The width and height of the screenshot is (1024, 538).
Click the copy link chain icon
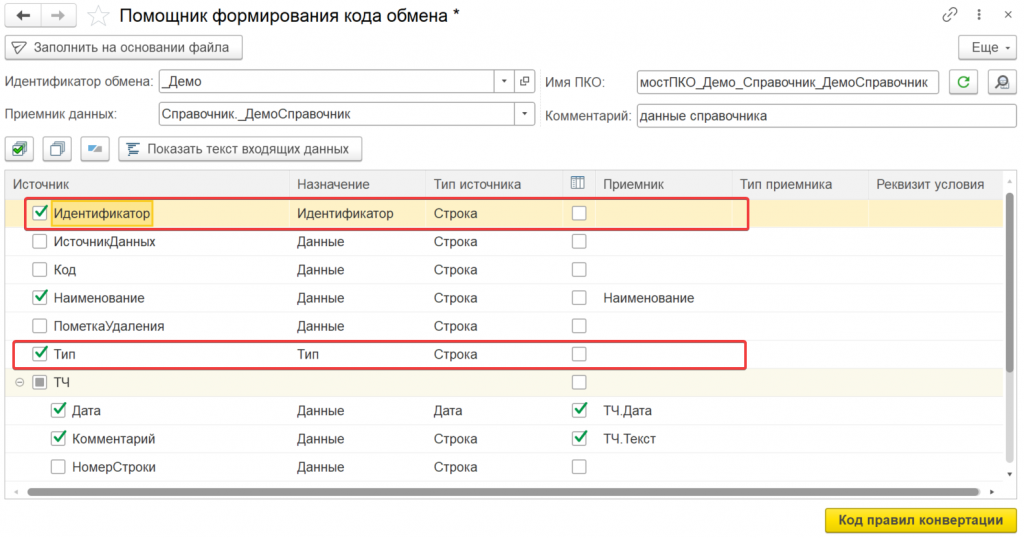(950, 16)
